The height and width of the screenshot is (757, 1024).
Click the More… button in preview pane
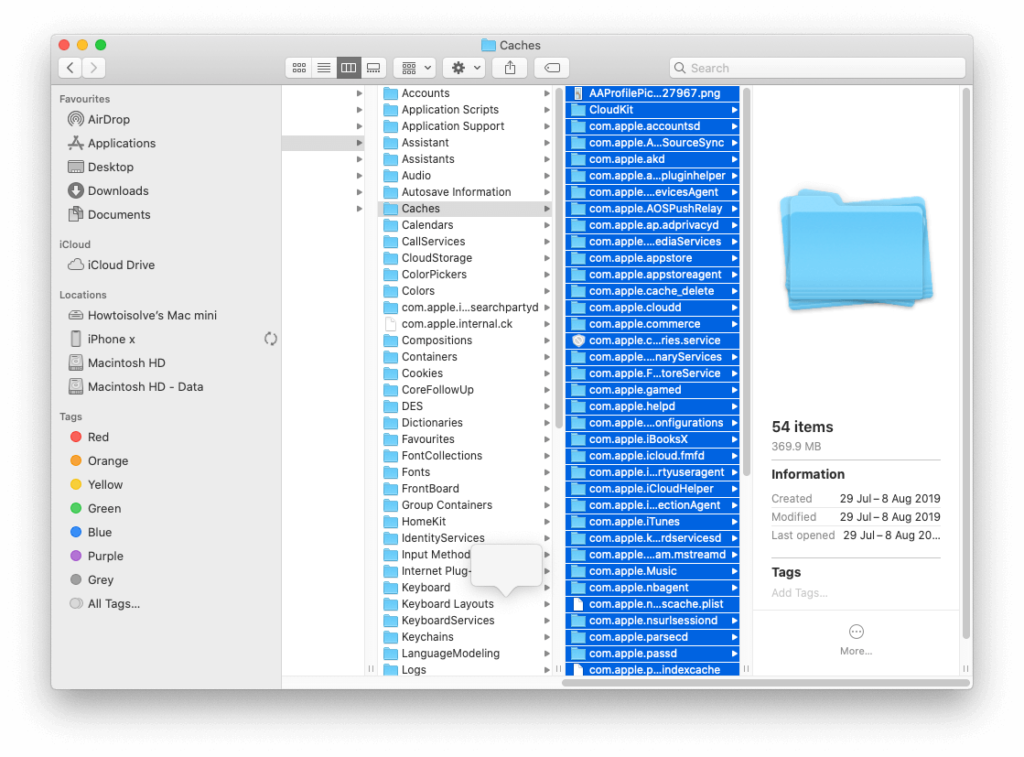(856, 639)
